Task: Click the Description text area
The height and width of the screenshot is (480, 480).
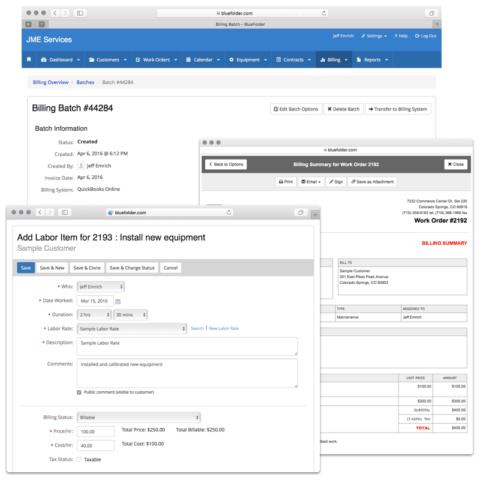Action: [x=187, y=346]
